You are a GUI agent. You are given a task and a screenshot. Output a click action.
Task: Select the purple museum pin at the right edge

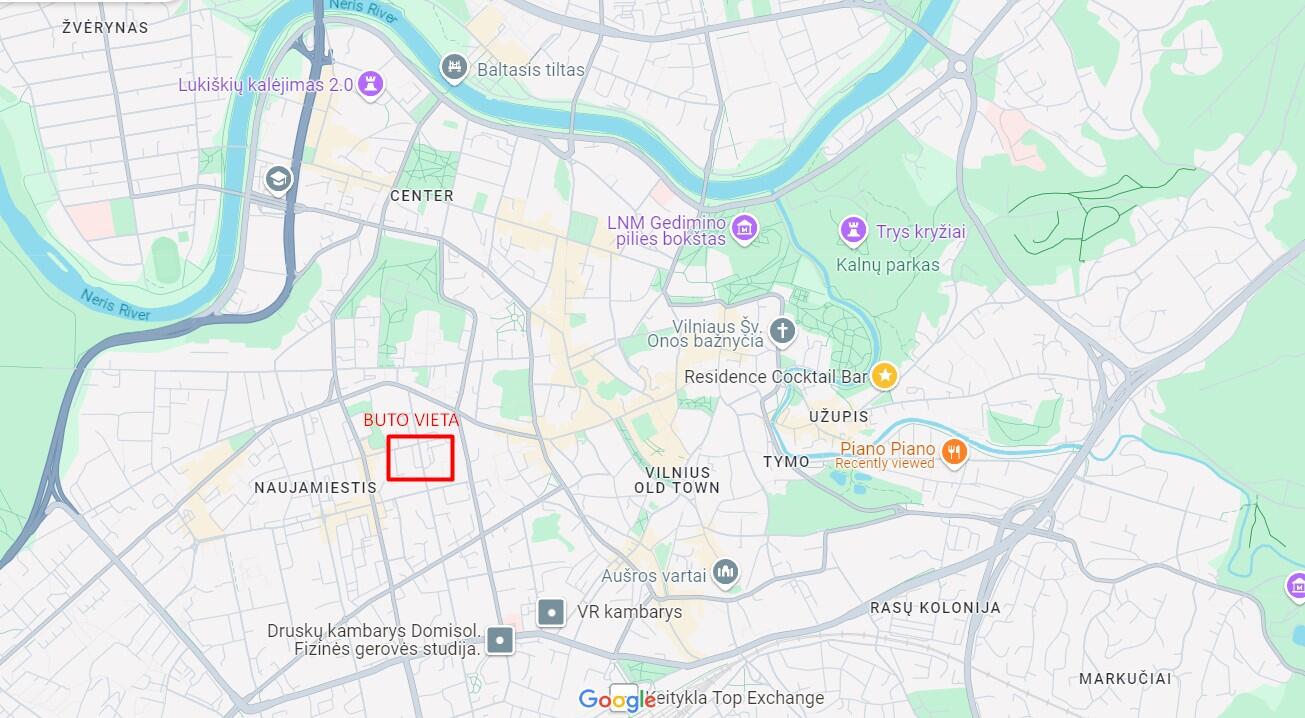(x=1296, y=587)
